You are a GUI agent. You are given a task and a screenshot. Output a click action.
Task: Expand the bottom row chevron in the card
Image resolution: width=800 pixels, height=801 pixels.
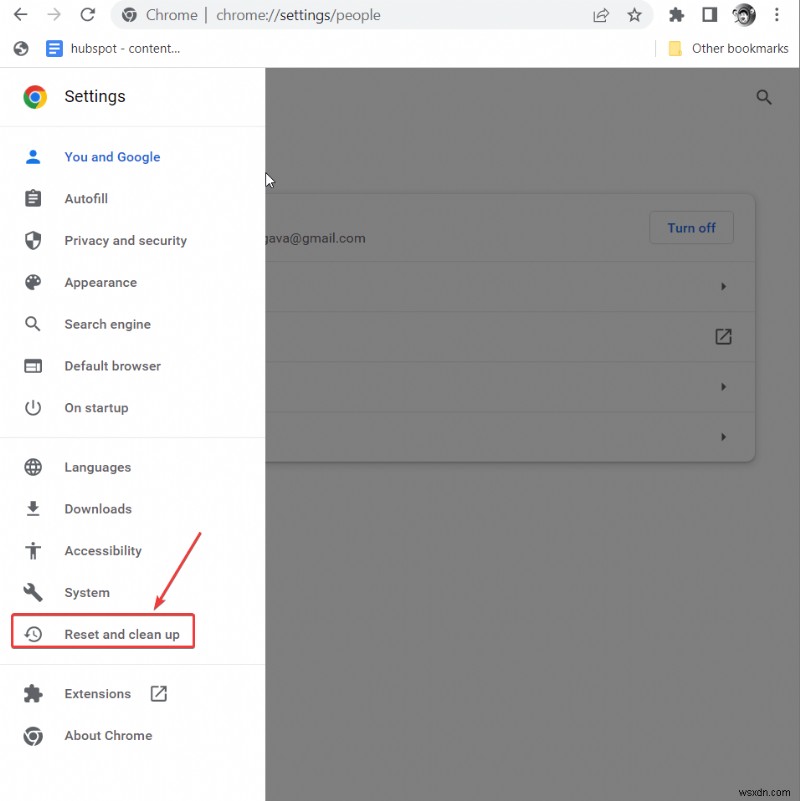pyautogui.click(x=723, y=436)
